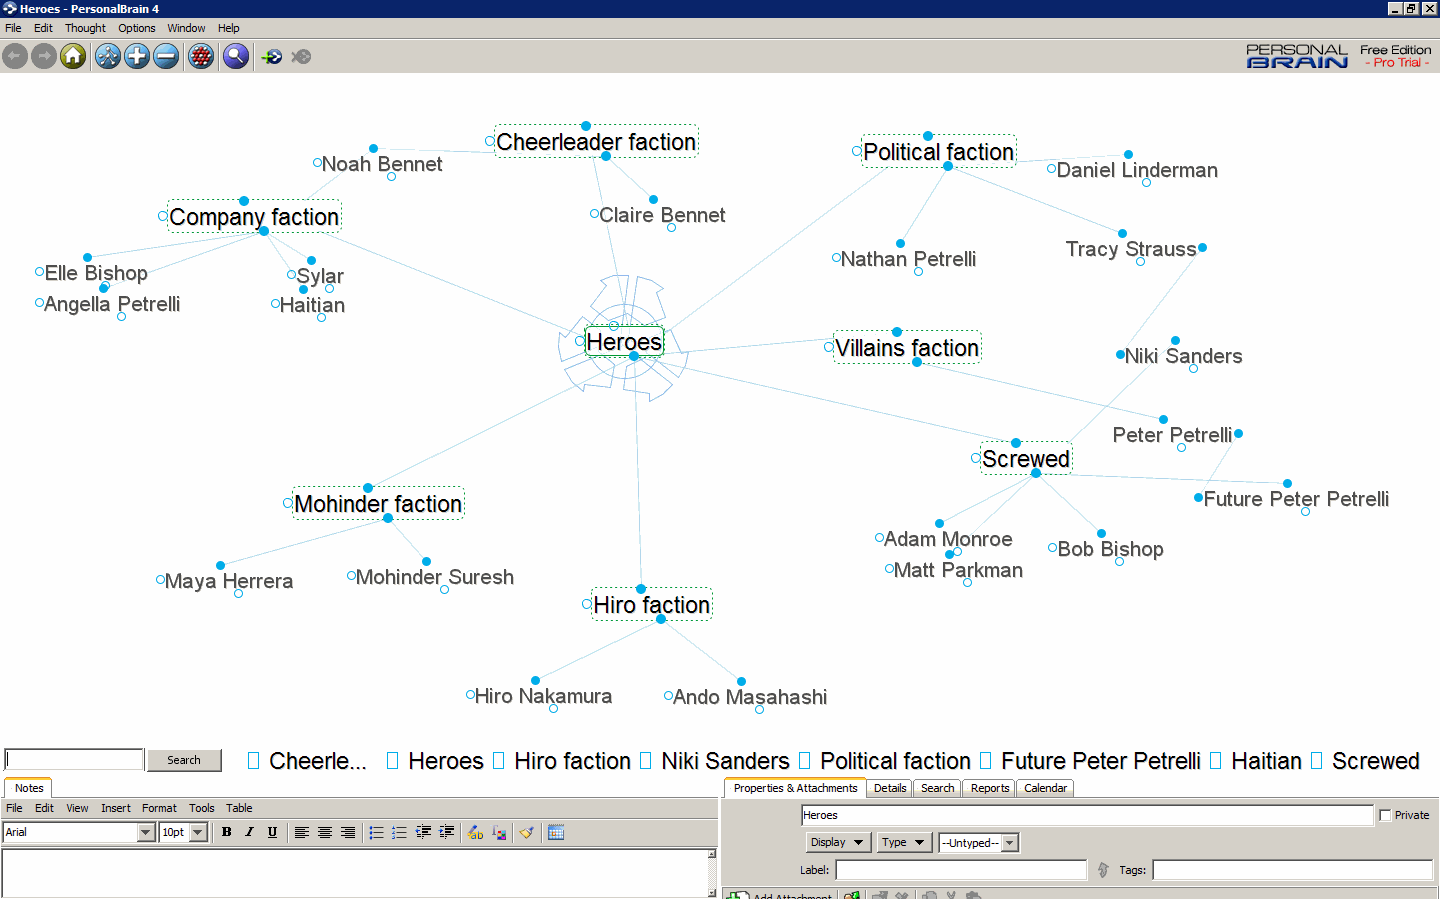
Task: Select the Notes tab
Action: (x=29, y=788)
